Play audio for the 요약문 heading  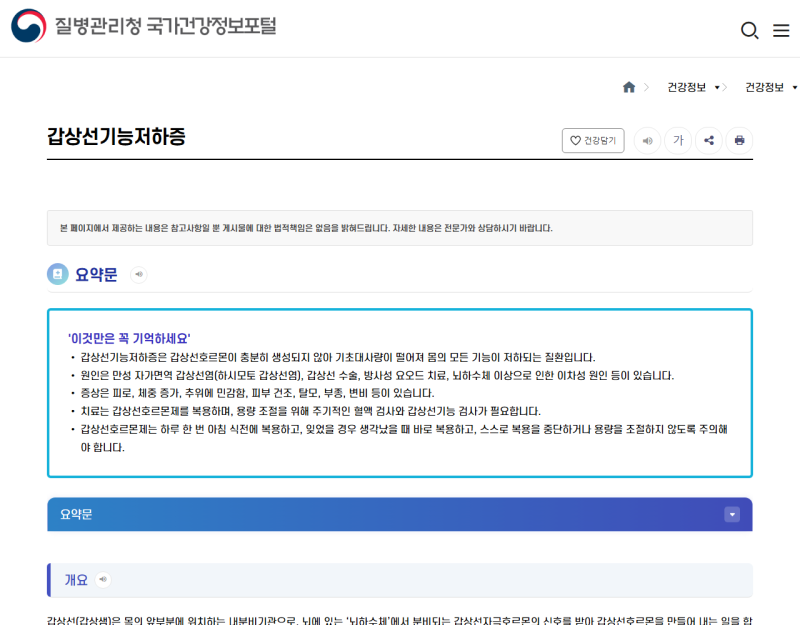tap(139, 274)
